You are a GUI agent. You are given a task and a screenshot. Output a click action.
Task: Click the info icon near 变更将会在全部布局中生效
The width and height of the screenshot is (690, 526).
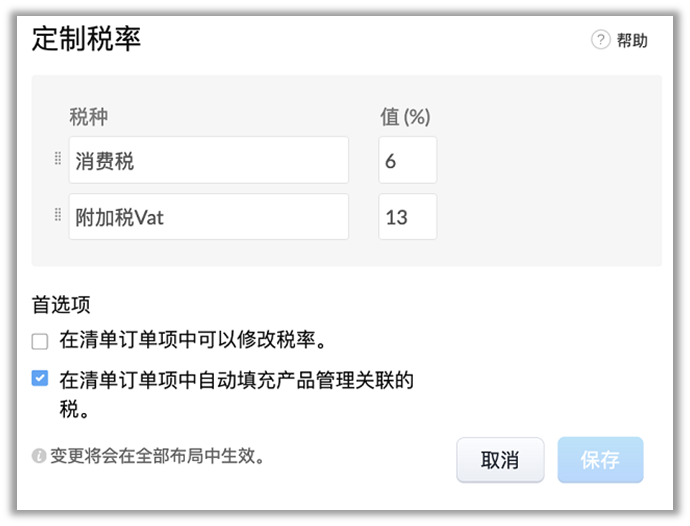[39, 456]
